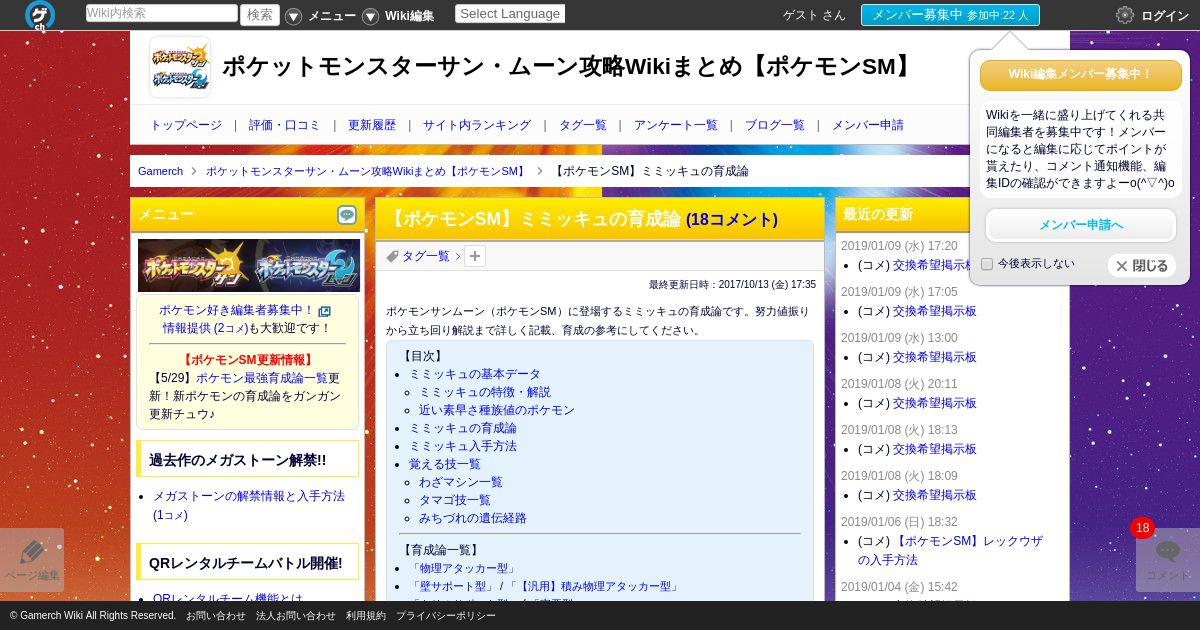Click the Pokemon Sun Moon wiki logo thumbnail
Image resolution: width=1200 pixels, height=630 pixels.
(x=180, y=67)
